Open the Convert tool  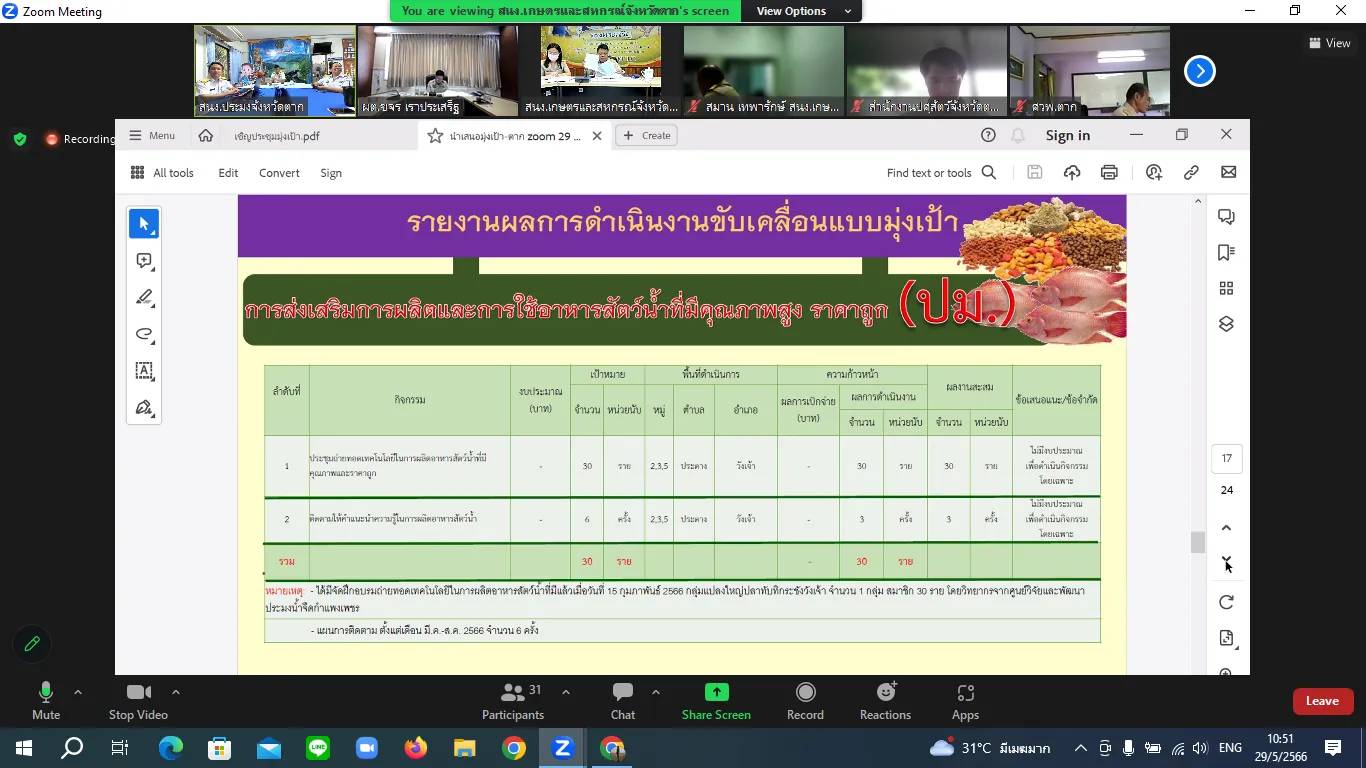(x=279, y=173)
